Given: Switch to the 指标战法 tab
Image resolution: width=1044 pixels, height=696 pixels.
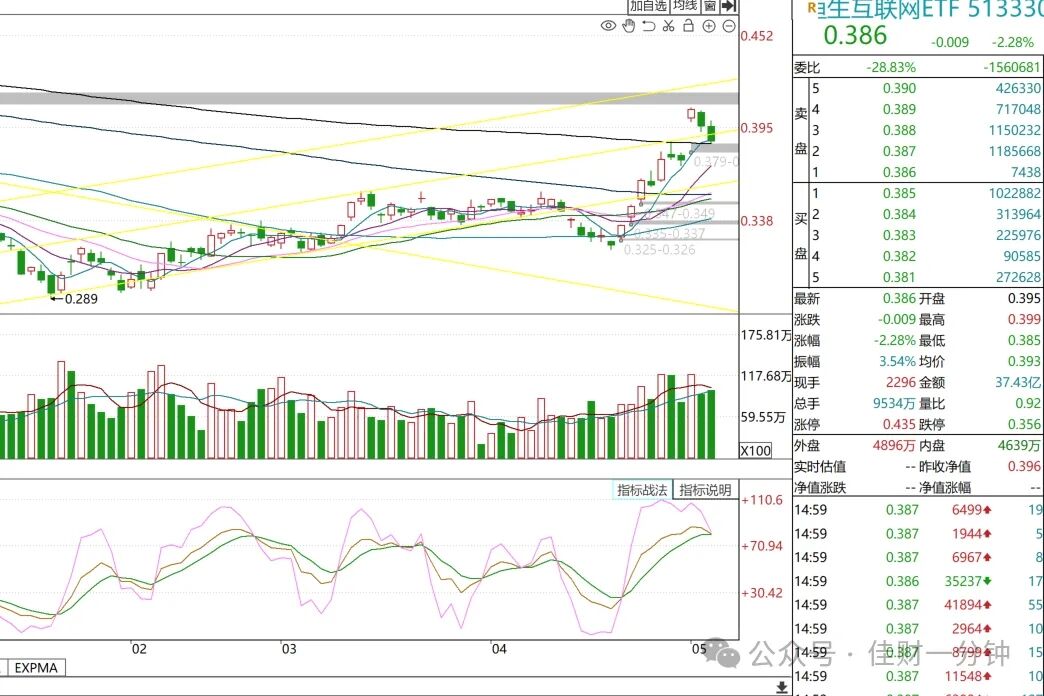Looking at the screenshot, I should (642, 490).
